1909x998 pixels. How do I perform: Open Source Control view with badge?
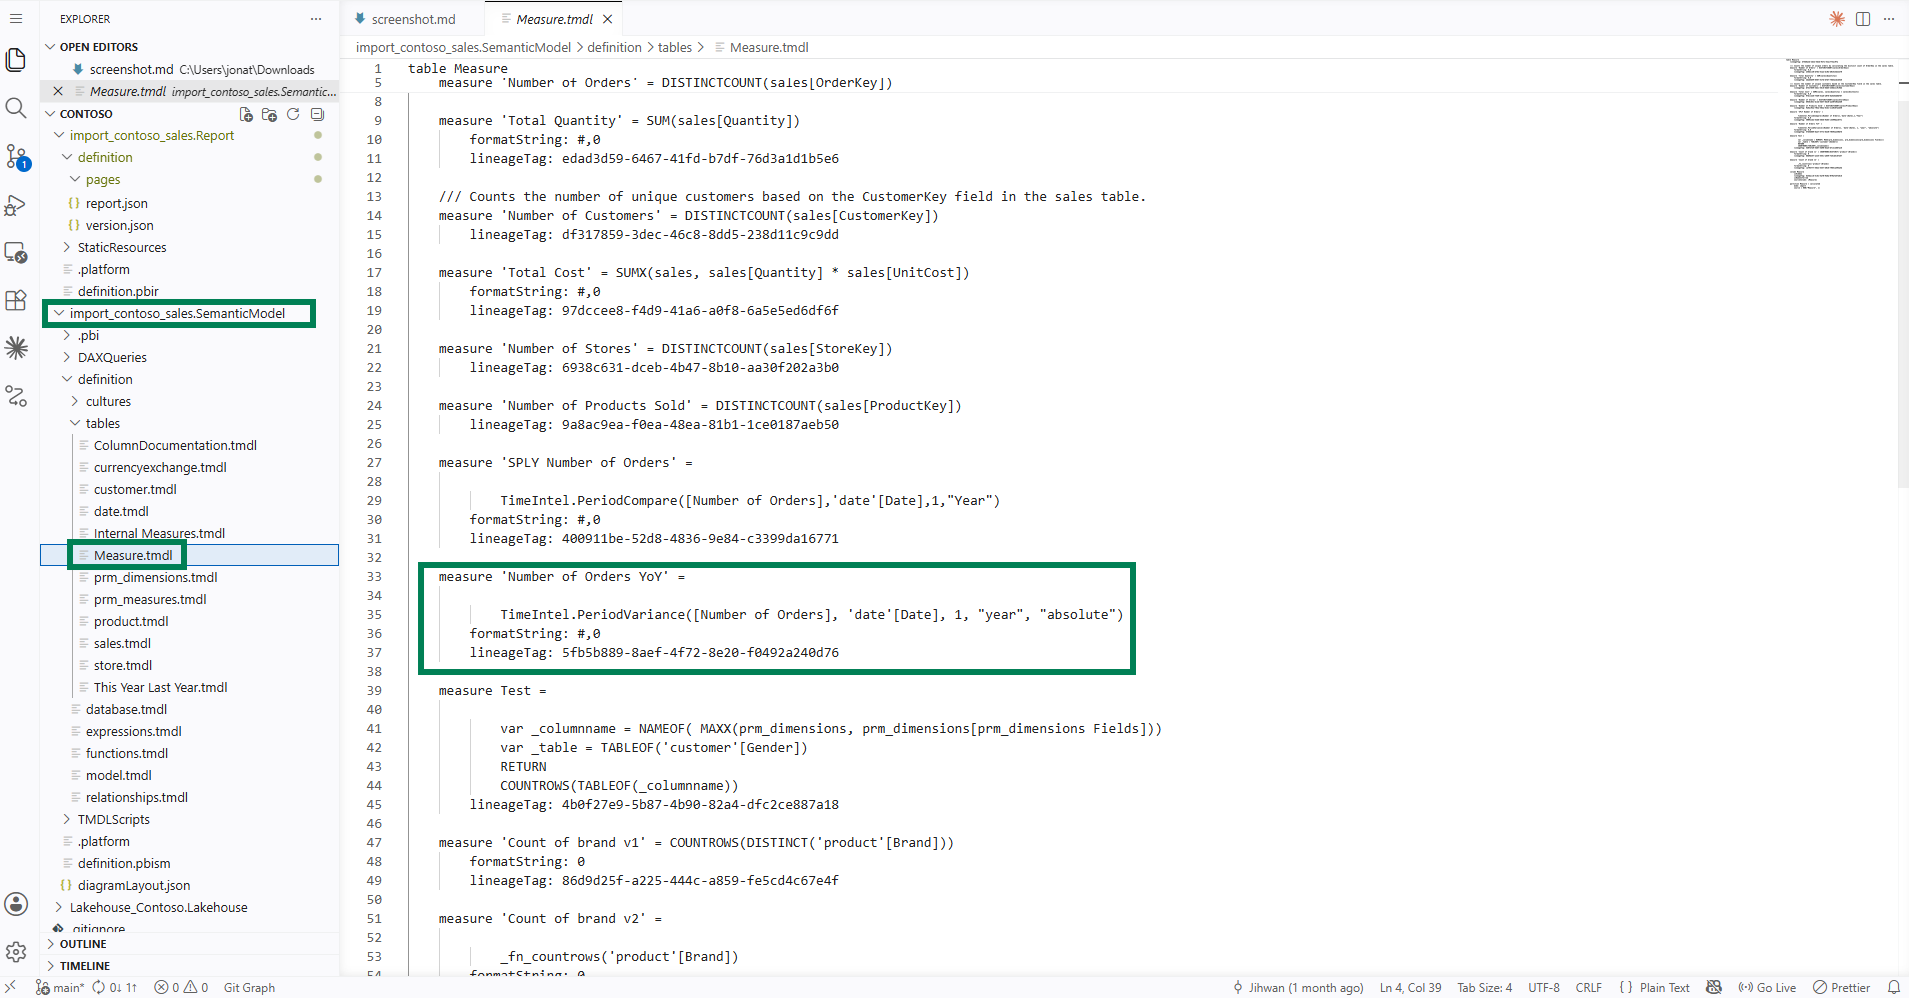pyautogui.click(x=16, y=156)
